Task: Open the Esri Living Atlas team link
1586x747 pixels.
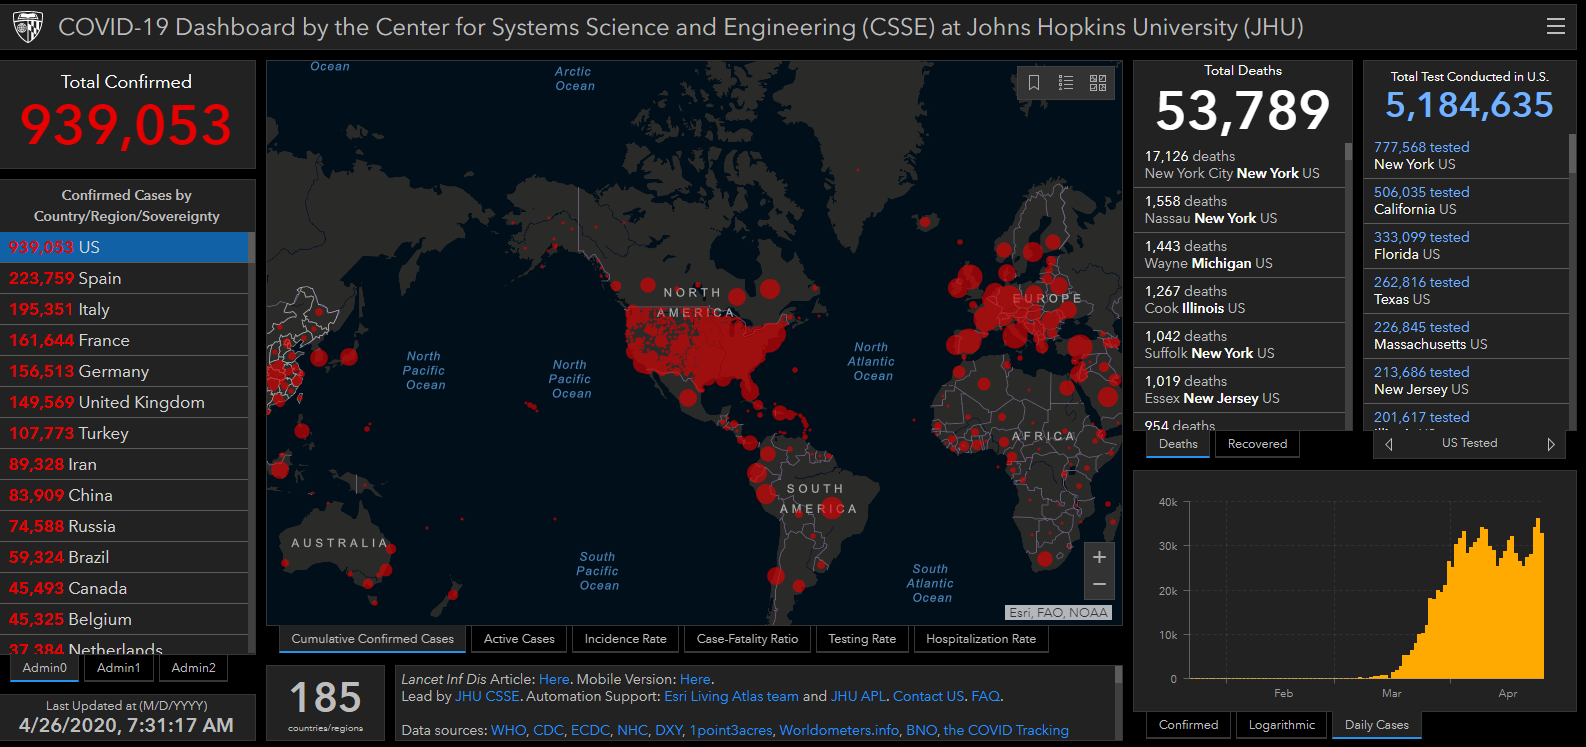Action: (731, 696)
